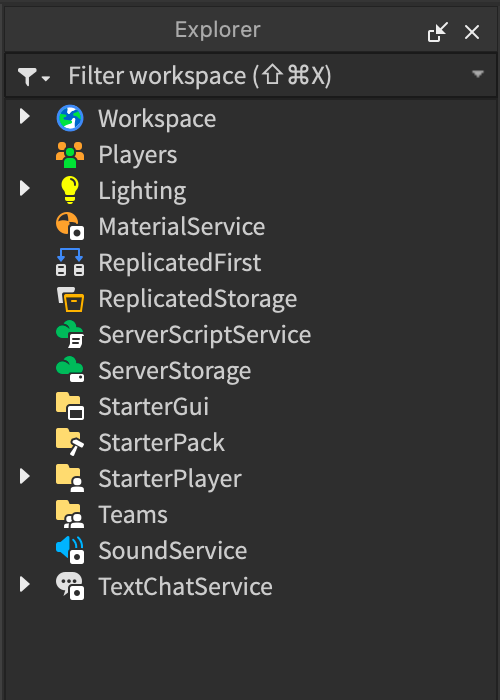The width and height of the screenshot is (500, 700).
Task: Select the SoundService label
Action: [x=173, y=550]
